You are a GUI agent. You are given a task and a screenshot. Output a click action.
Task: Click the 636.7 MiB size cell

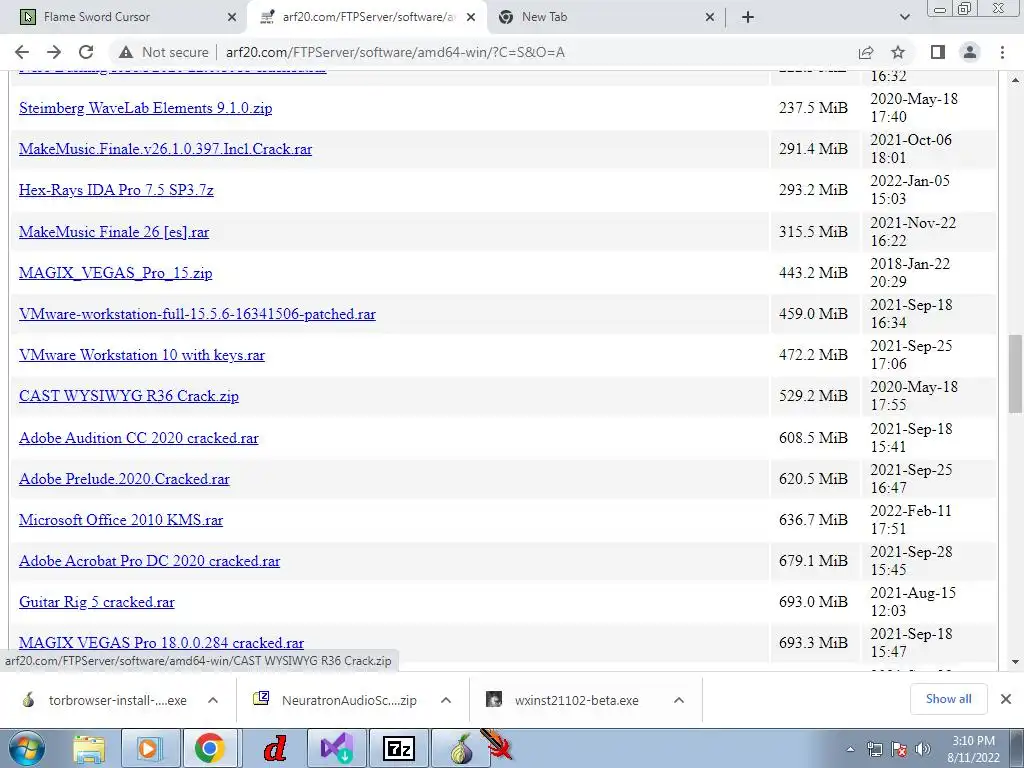pos(813,520)
